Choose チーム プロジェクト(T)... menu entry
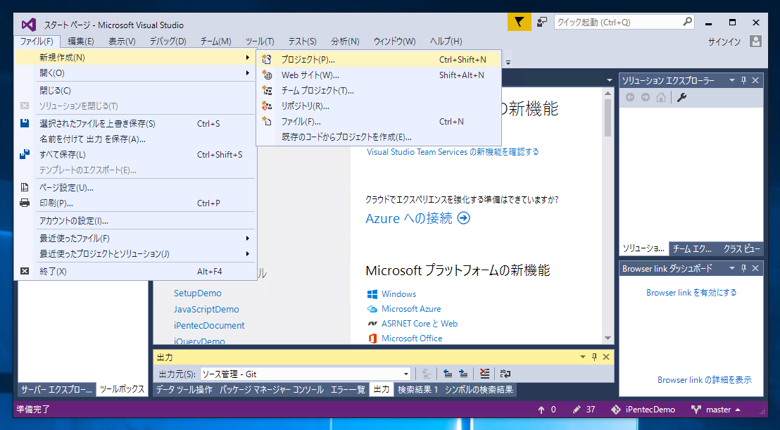Image resolution: width=780 pixels, height=430 pixels. [x=379, y=91]
